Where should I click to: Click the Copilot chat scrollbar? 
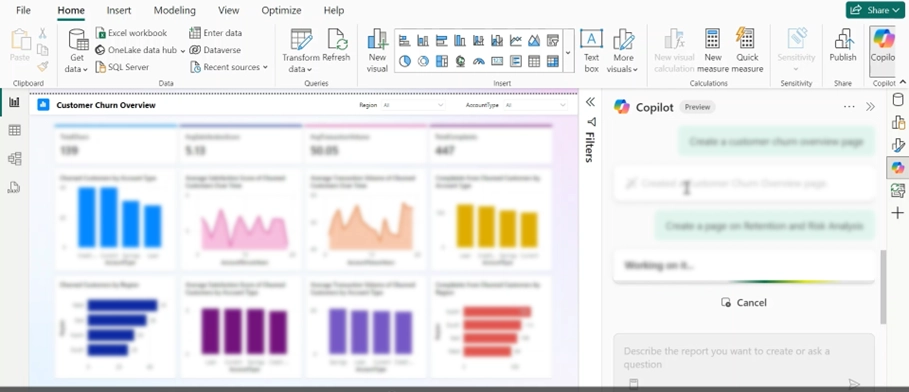pyautogui.click(x=883, y=286)
